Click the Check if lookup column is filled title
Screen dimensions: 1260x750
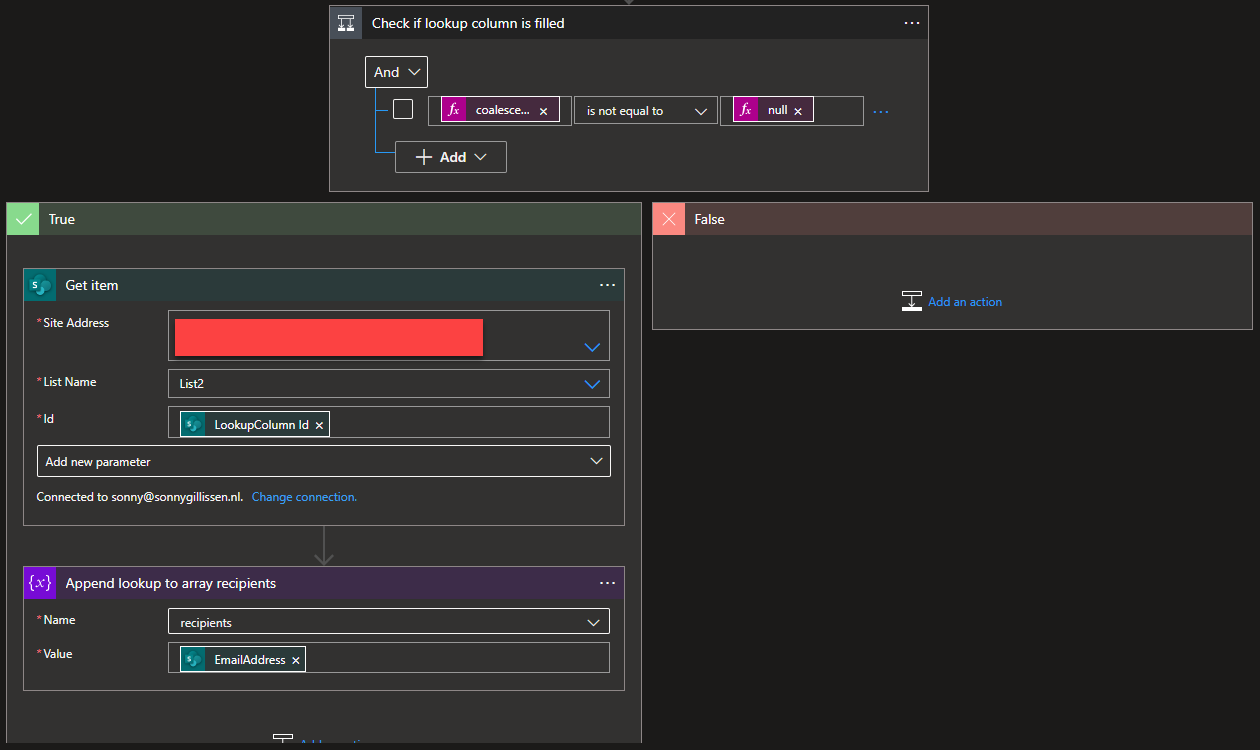[468, 23]
